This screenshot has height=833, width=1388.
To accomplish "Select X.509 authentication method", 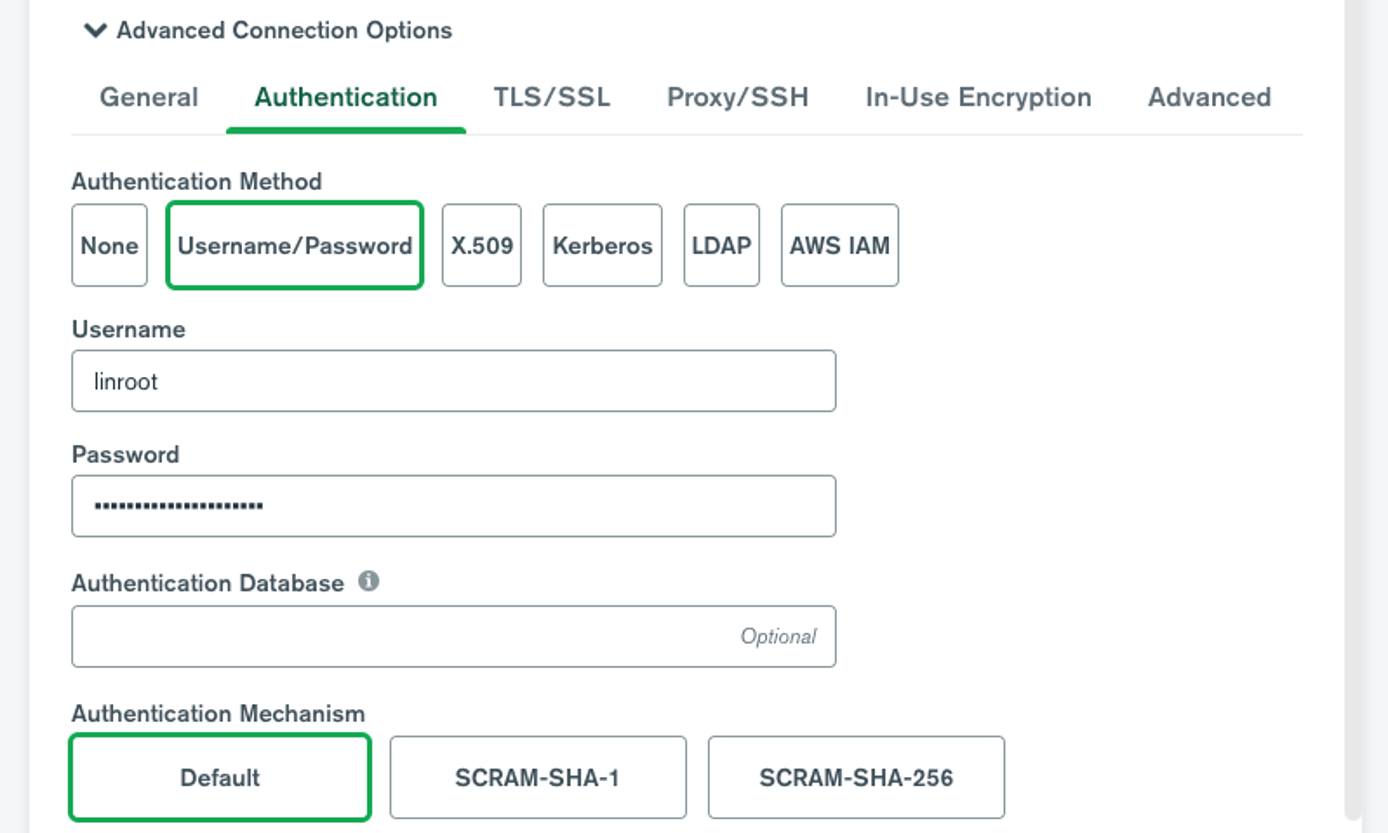I will 482,245.
